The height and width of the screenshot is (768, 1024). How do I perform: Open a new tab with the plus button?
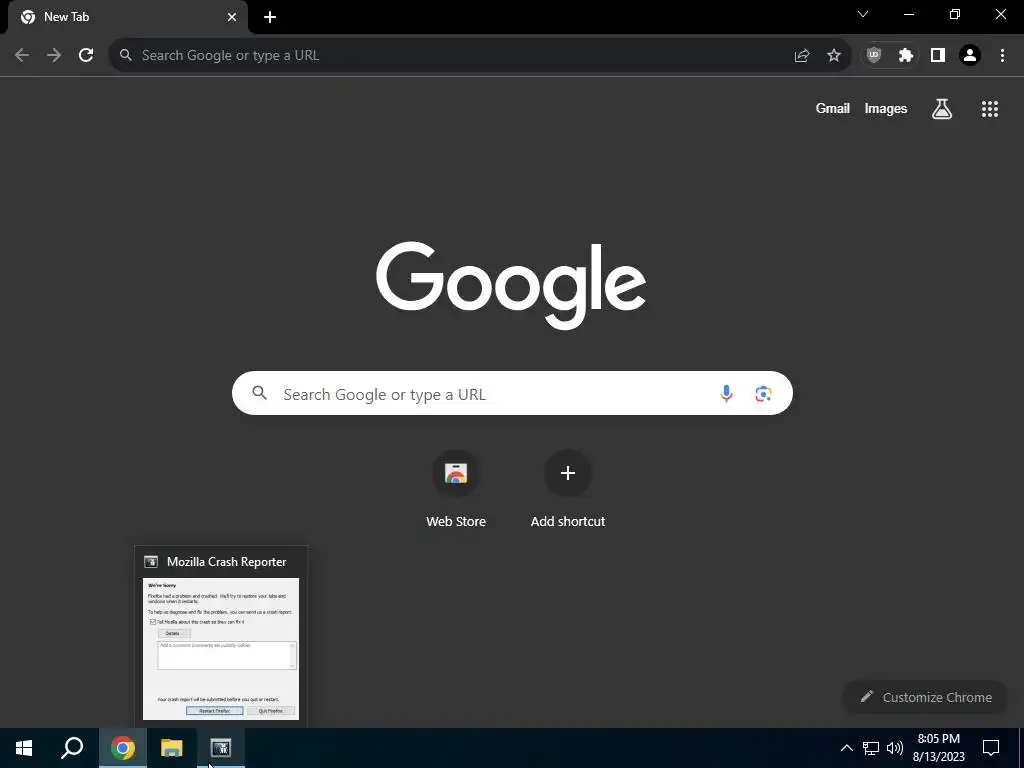pyautogui.click(x=270, y=17)
